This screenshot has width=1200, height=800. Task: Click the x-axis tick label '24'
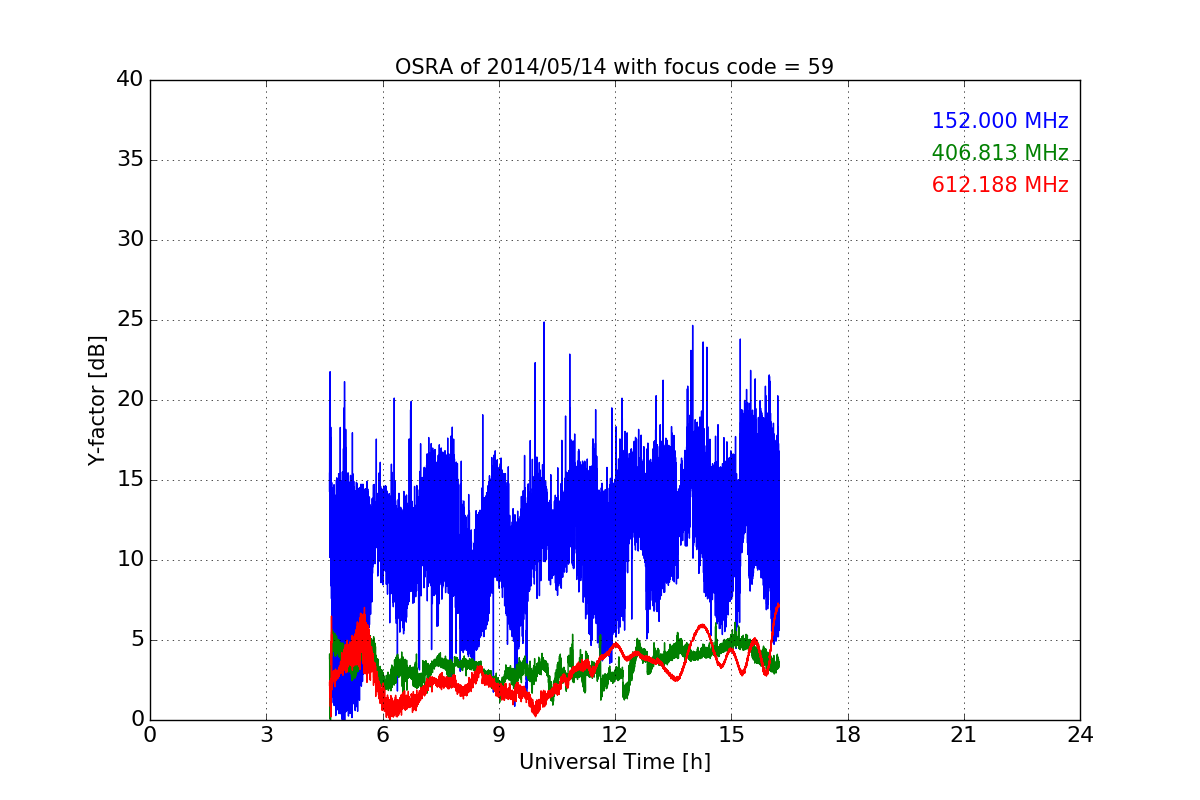(1080, 735)
